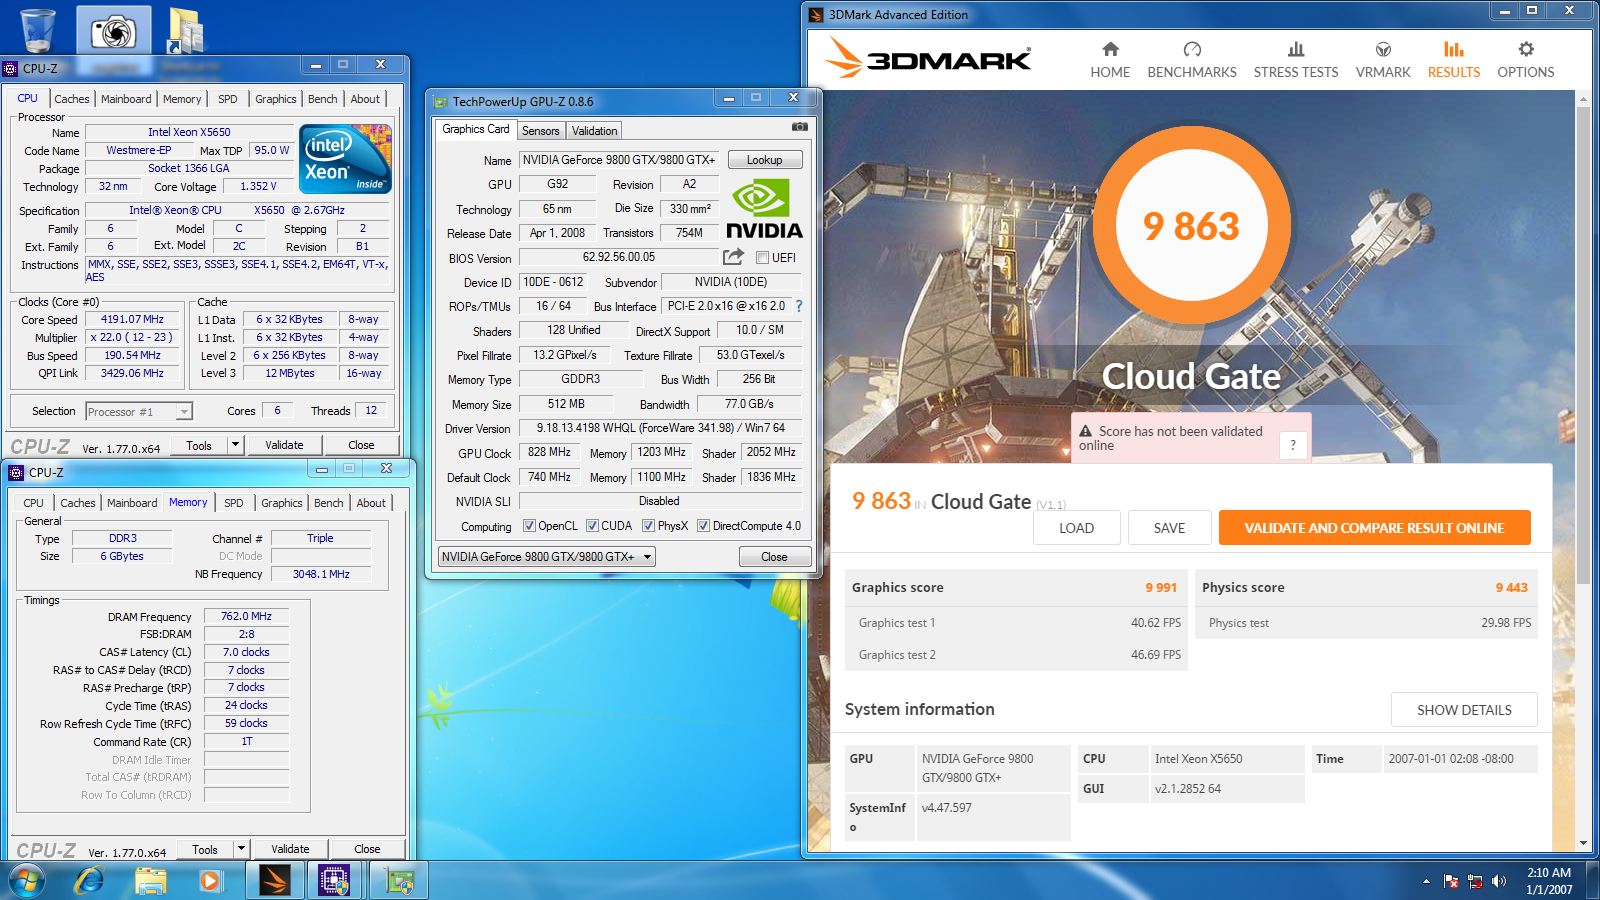Click the NVIDIA logo in GPU-Z
This screenshot has height=900, width=1600.
click(x=764, y=210)
